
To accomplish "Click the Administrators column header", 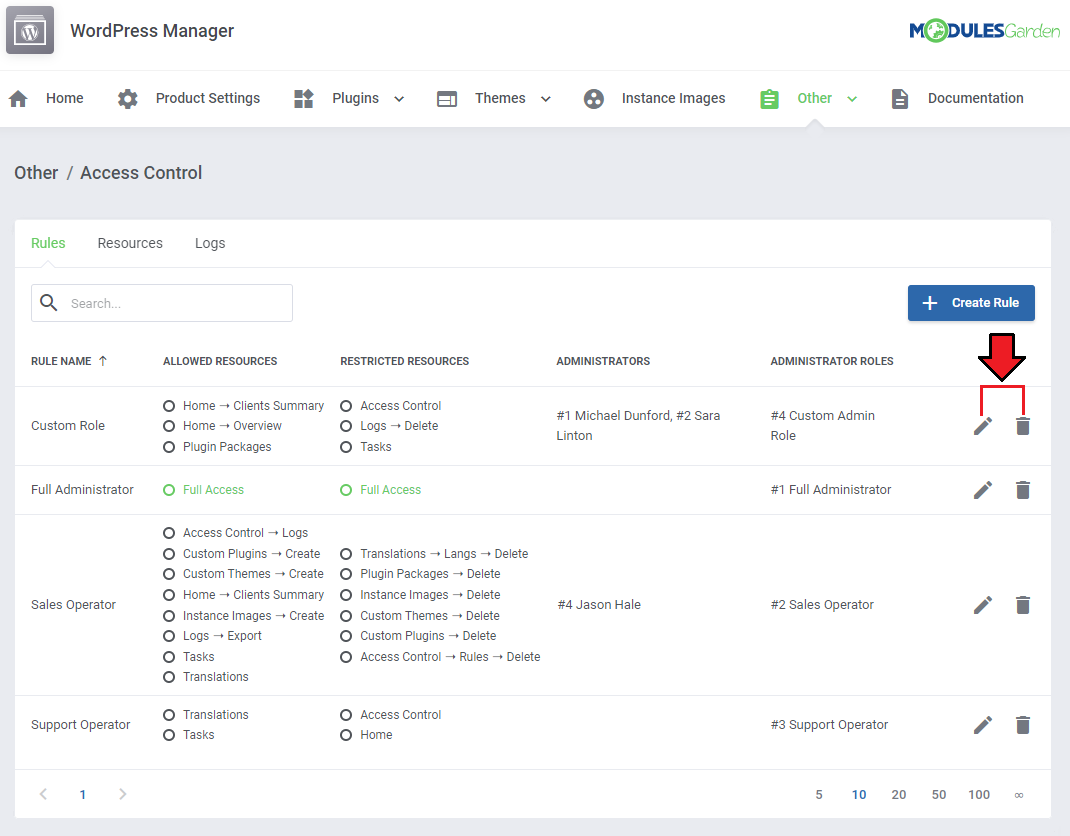I will [x=603, y=361].
